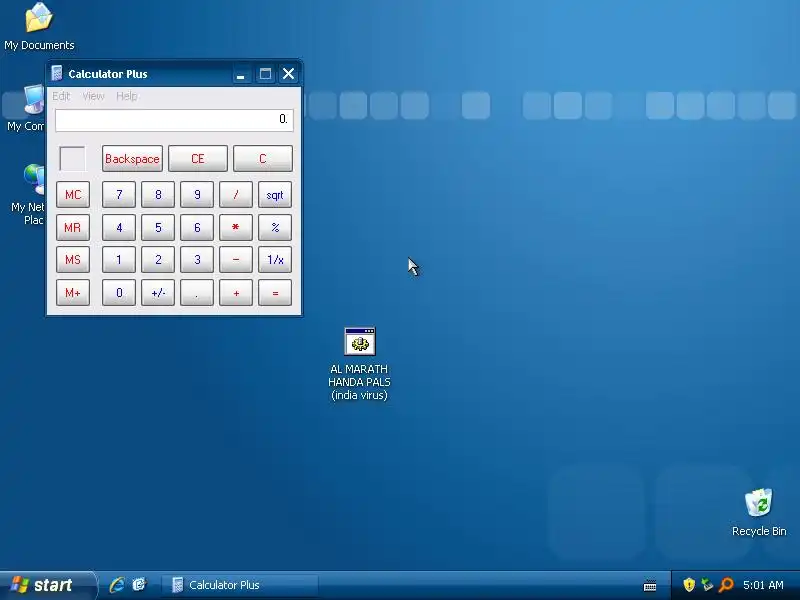The height and width of the screenshot is (600, 800).
Task: Click the decimal point button
Action: tap(197, 292)
